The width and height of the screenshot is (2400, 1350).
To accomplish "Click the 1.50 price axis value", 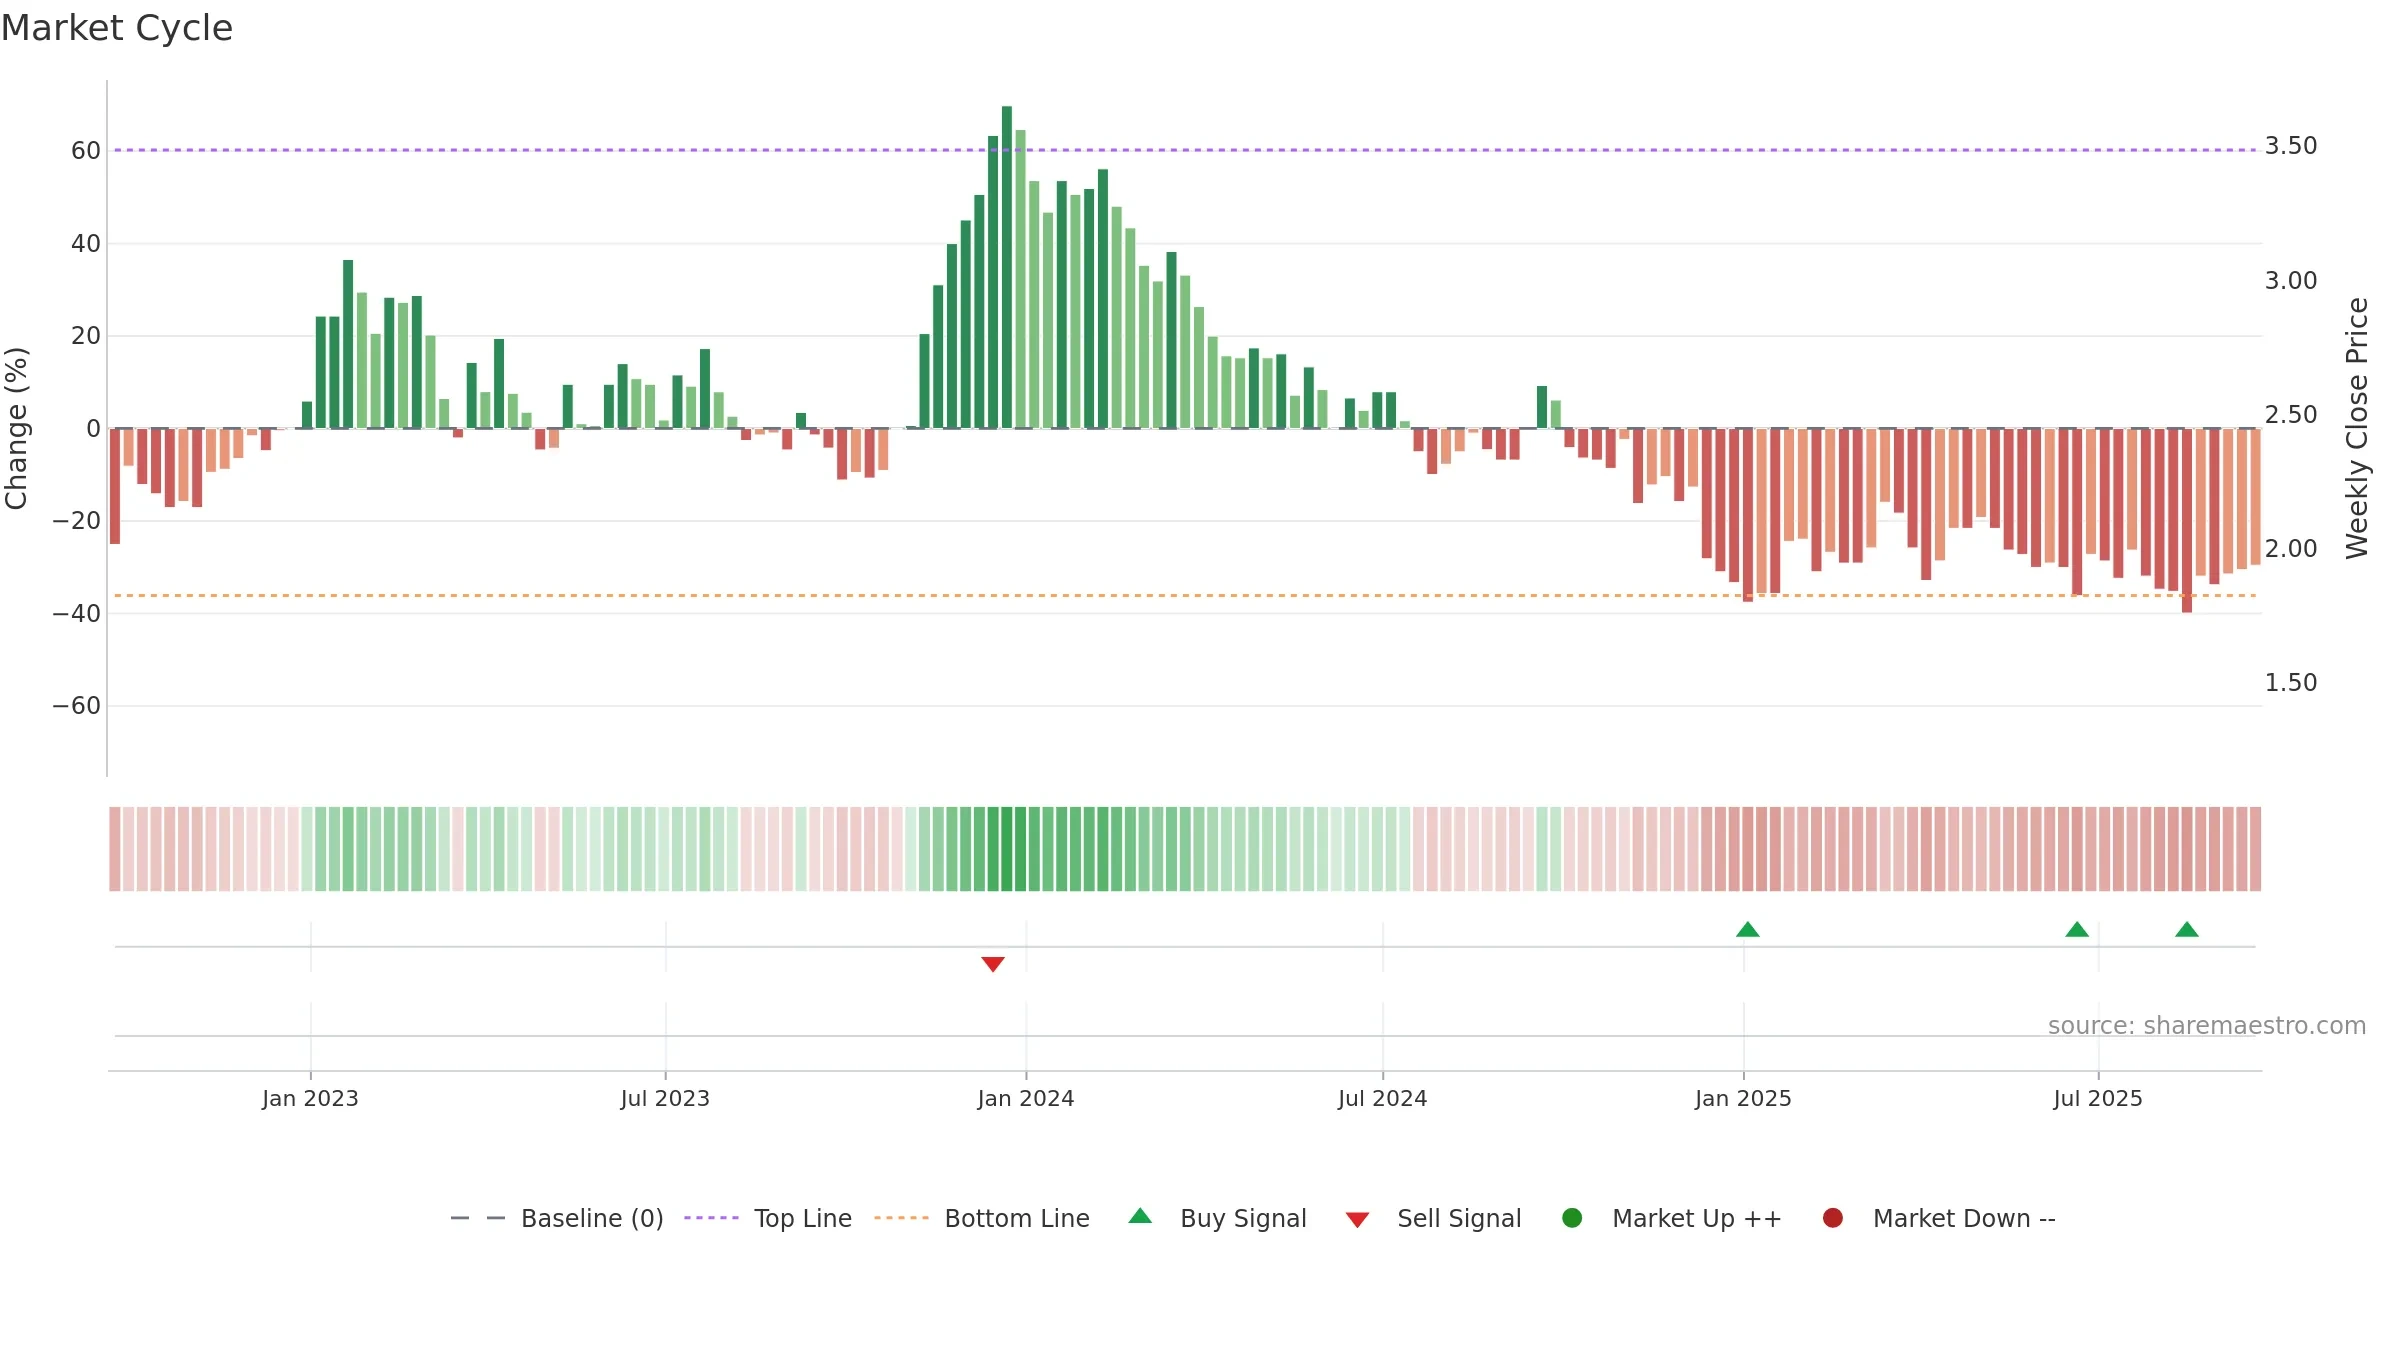I will click(2291, 683).
